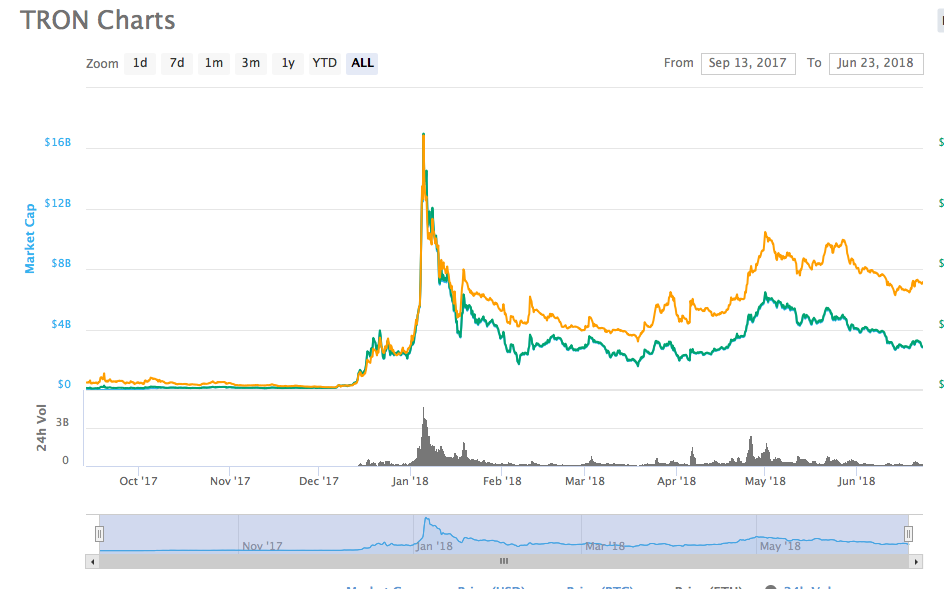Click the TRON Charts heading

click(98, 20)
